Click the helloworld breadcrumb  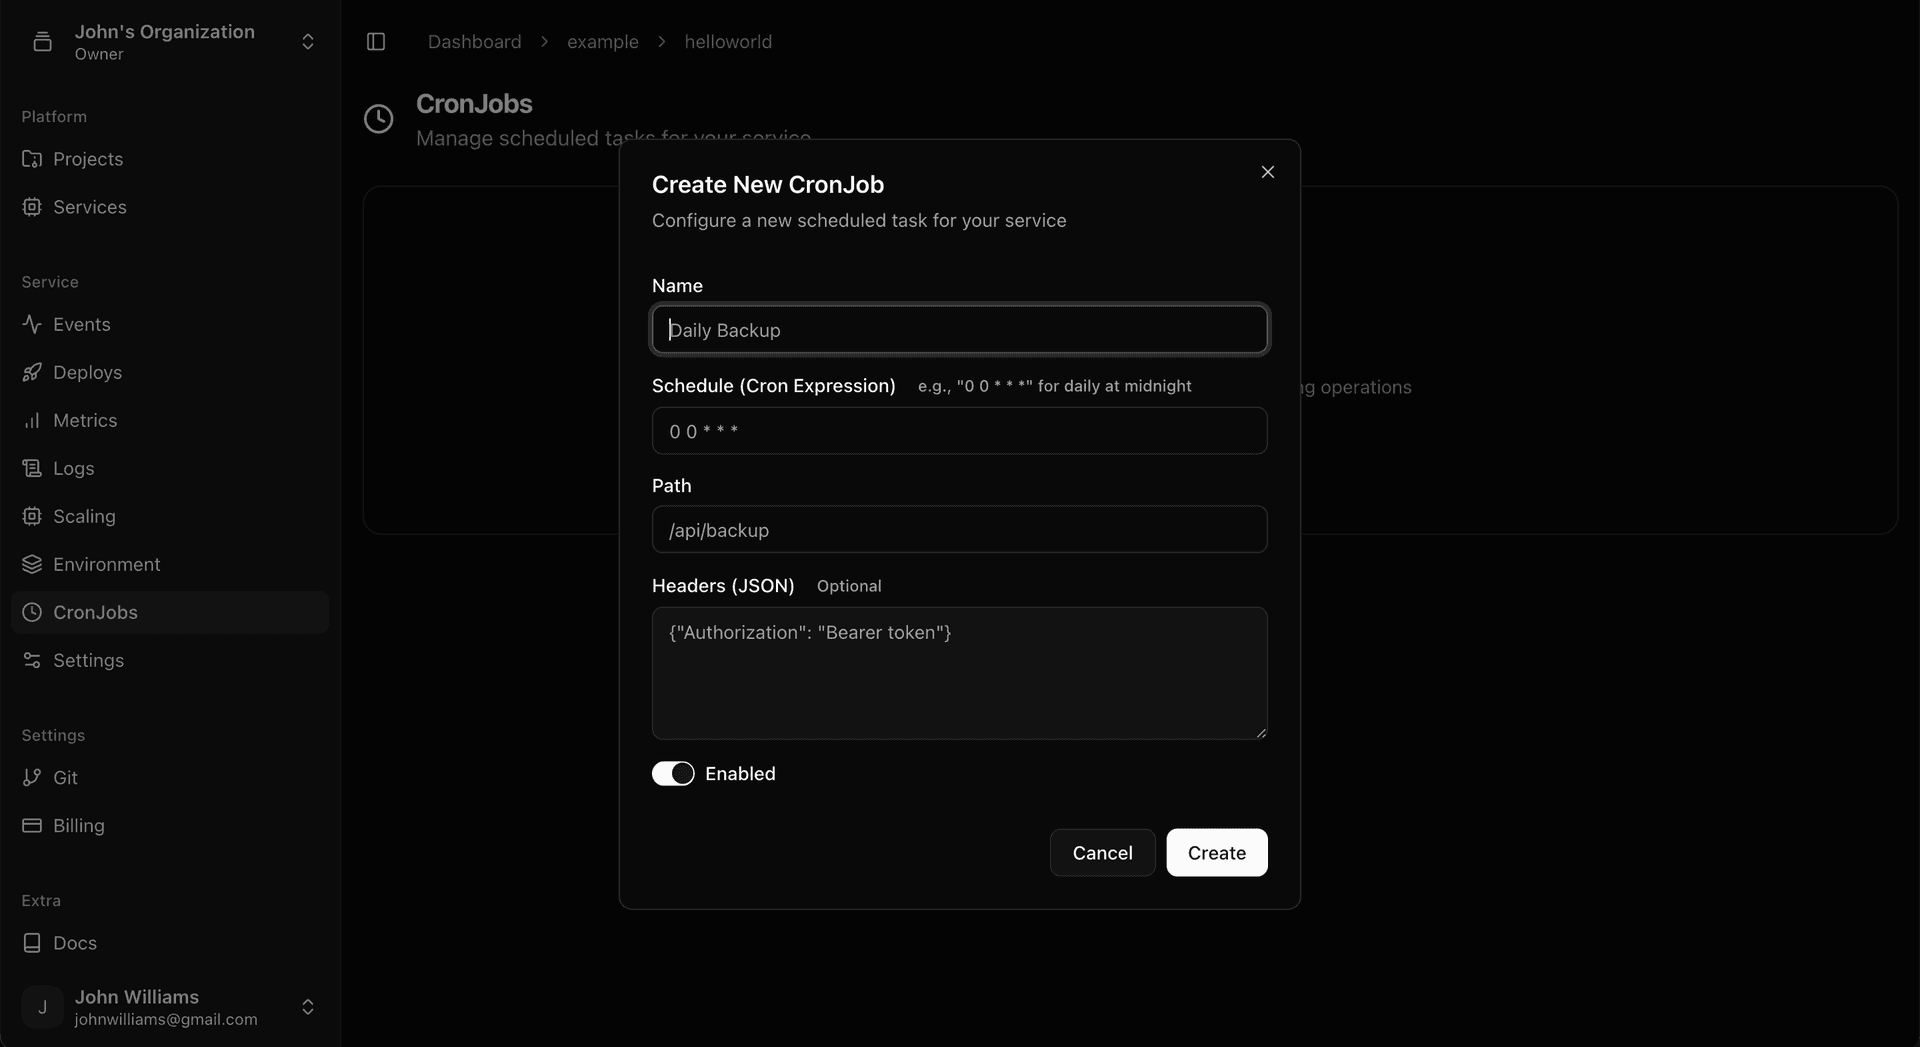tap(728, 42)
